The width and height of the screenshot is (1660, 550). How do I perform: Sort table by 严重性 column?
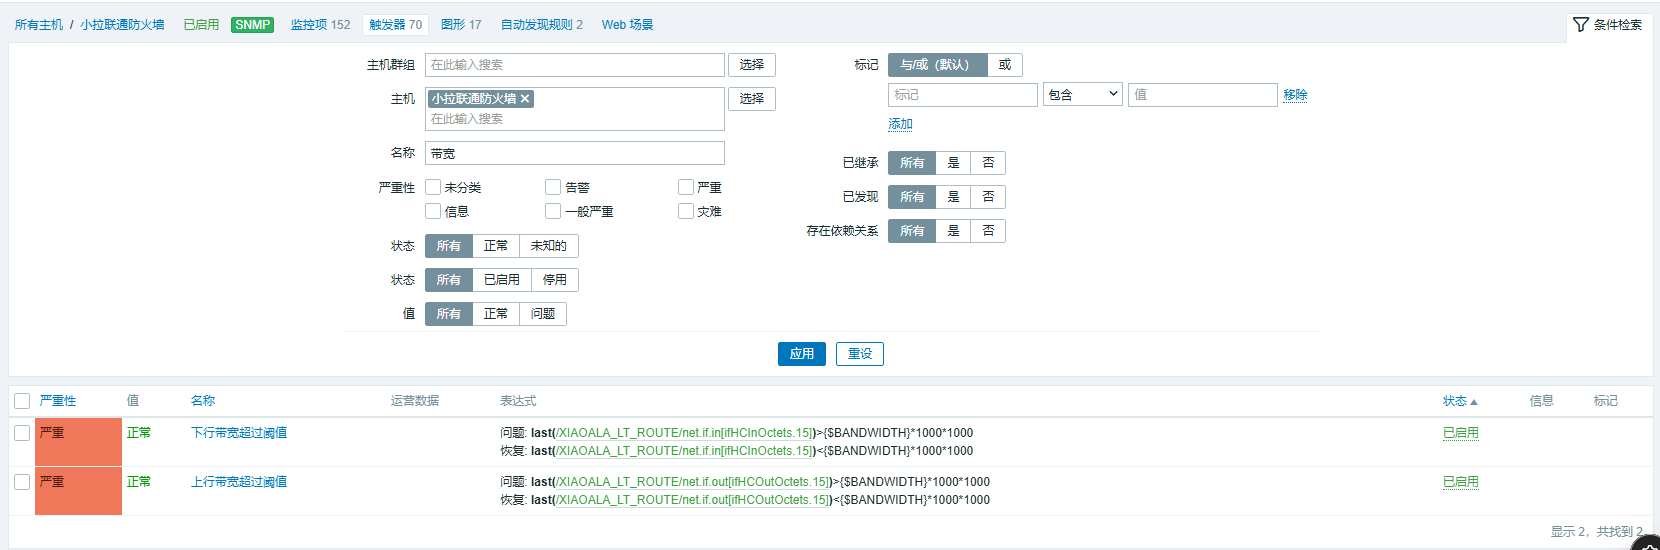click(57, 401)
